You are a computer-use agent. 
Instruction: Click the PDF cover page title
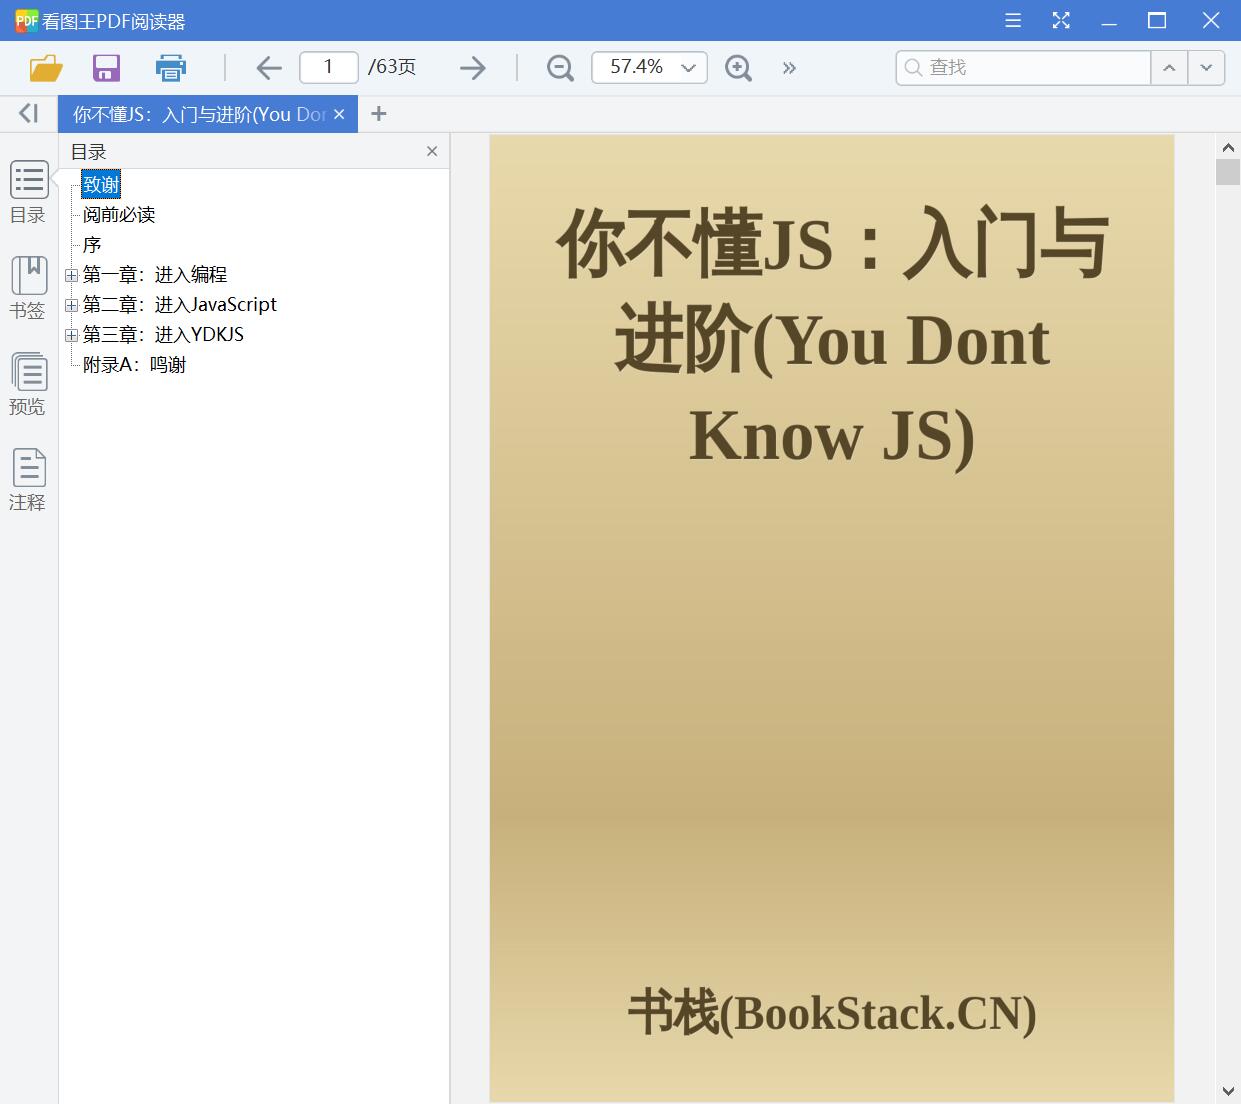pos(832,340)
